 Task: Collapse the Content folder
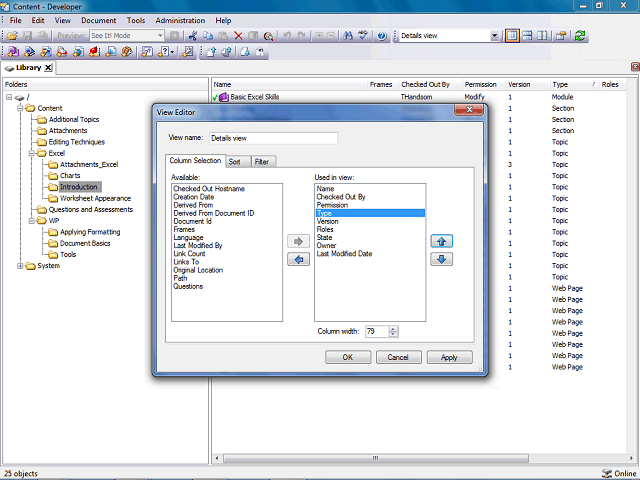click(x=20, y=108)
